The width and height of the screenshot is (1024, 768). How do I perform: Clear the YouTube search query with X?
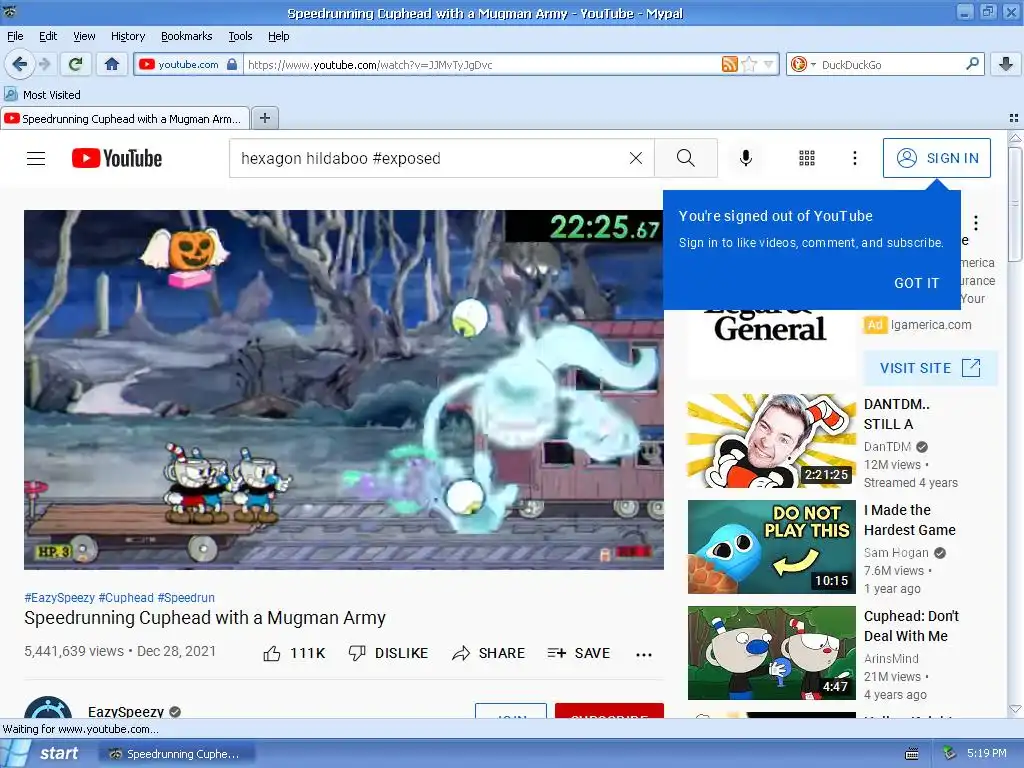click(x=635, y=158)
